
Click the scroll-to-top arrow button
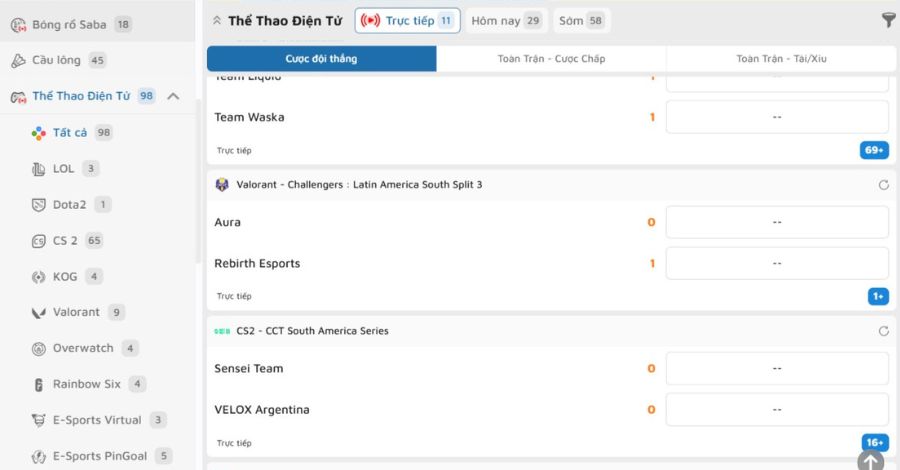pyautogui.click(x=870, y=460)
